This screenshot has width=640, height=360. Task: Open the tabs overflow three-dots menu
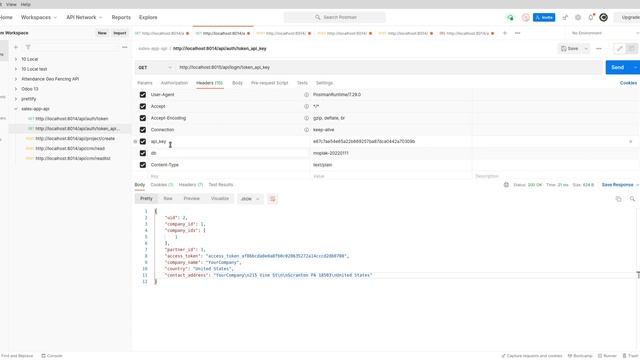pyautogui.click(x=518, y=33)
